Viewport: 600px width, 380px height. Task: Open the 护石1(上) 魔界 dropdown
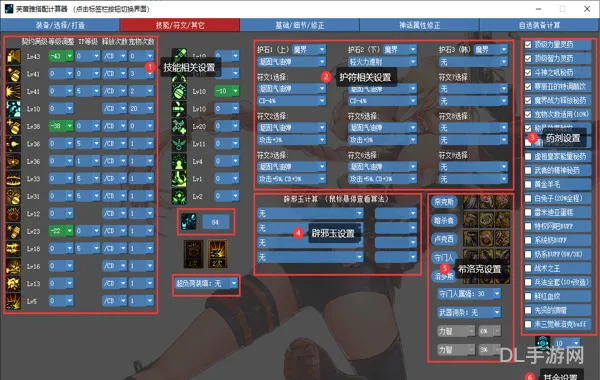309,49
